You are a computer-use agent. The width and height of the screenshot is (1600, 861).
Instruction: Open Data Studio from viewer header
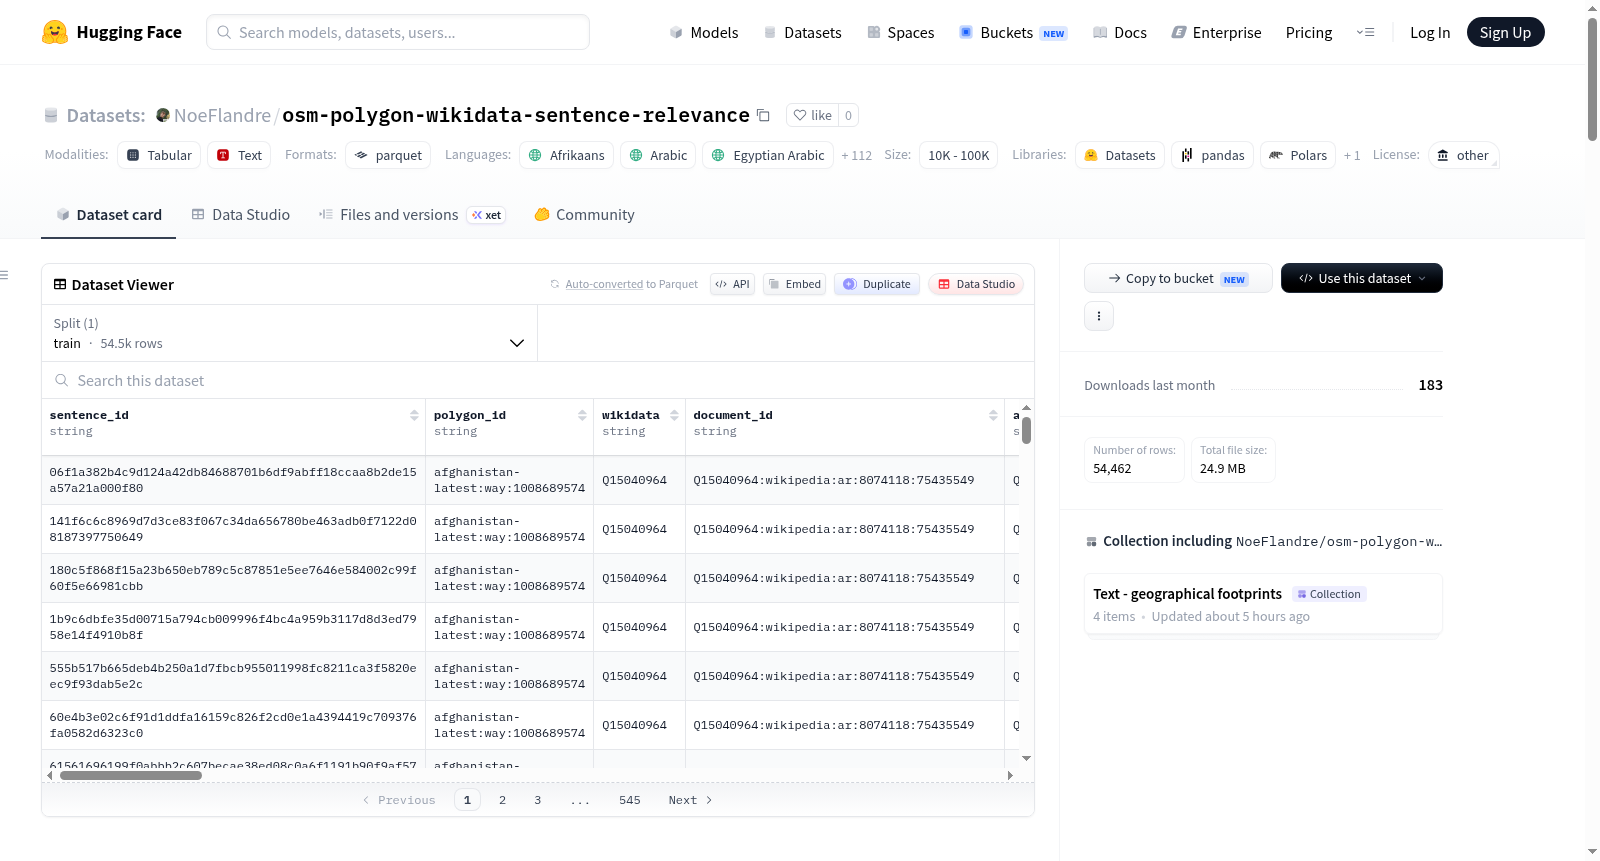pos(975,284)
